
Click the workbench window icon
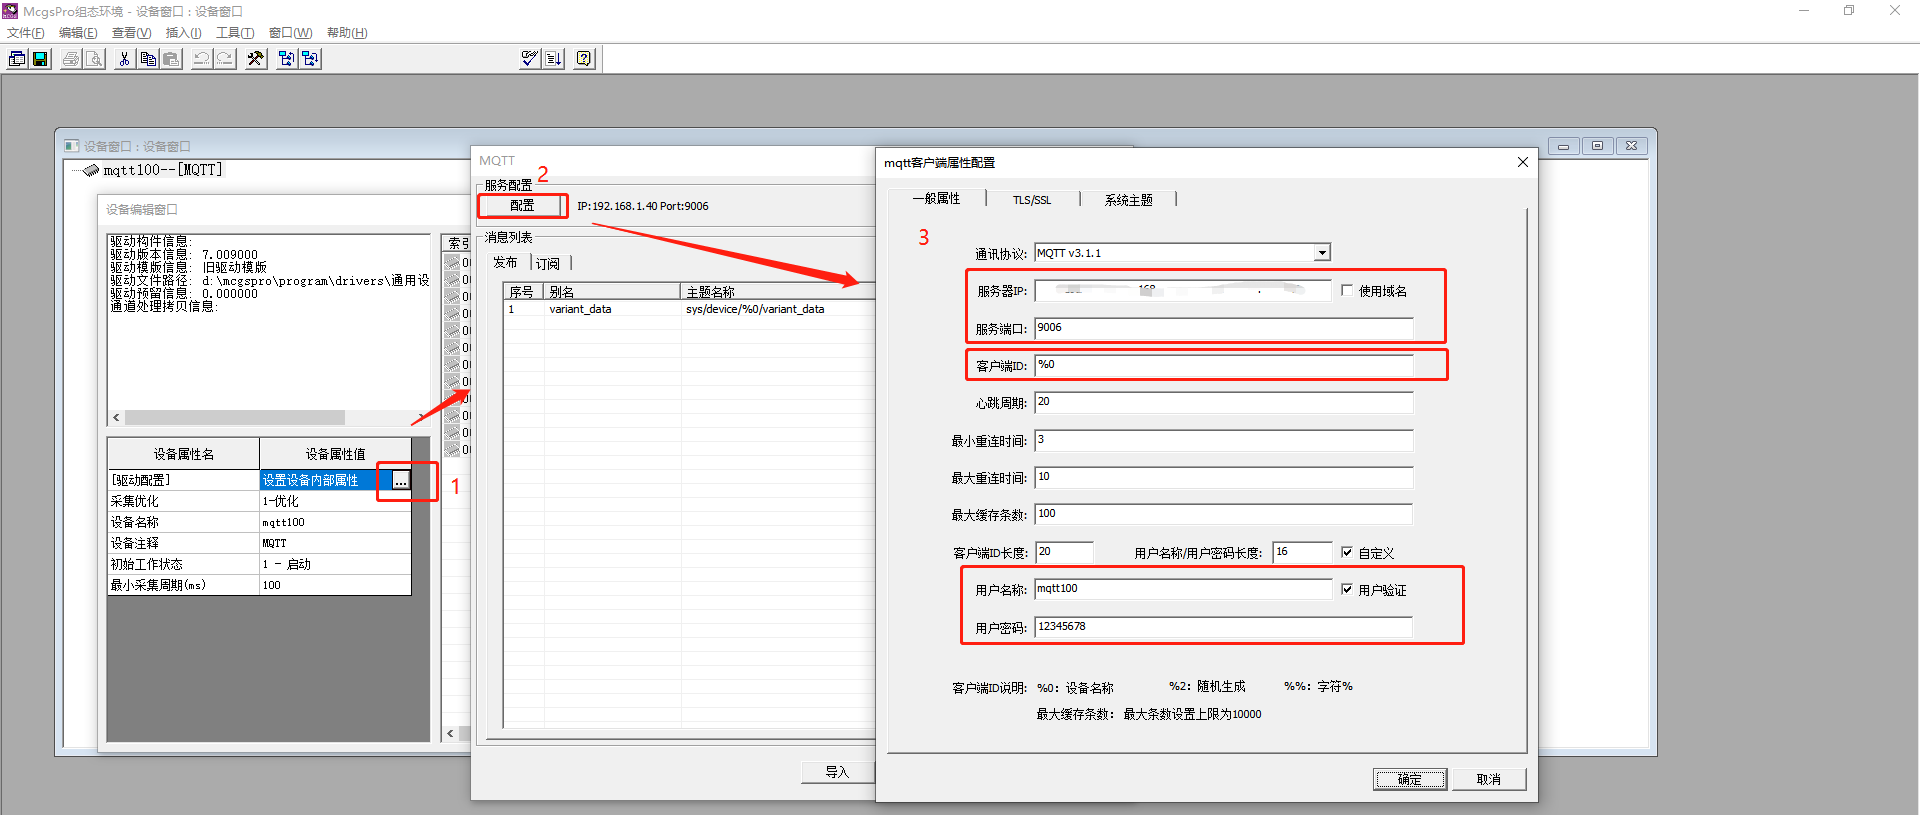(x=17, y=59)
